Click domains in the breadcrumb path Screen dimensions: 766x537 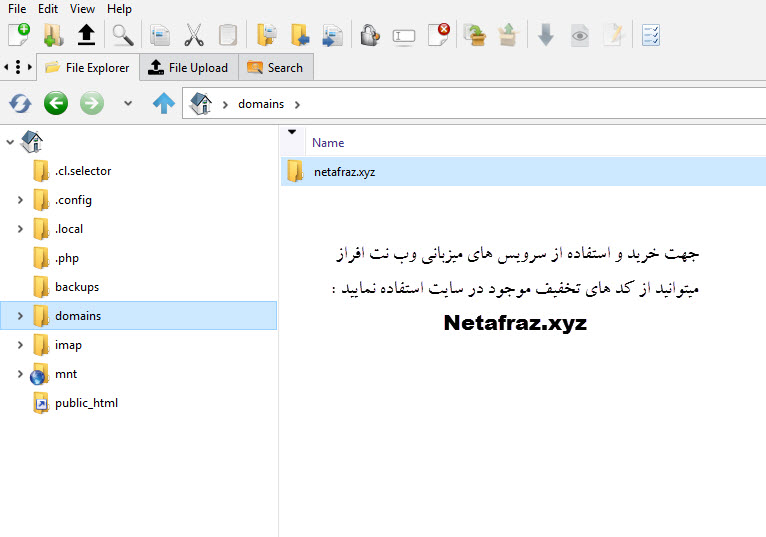[x=261, y=104]
